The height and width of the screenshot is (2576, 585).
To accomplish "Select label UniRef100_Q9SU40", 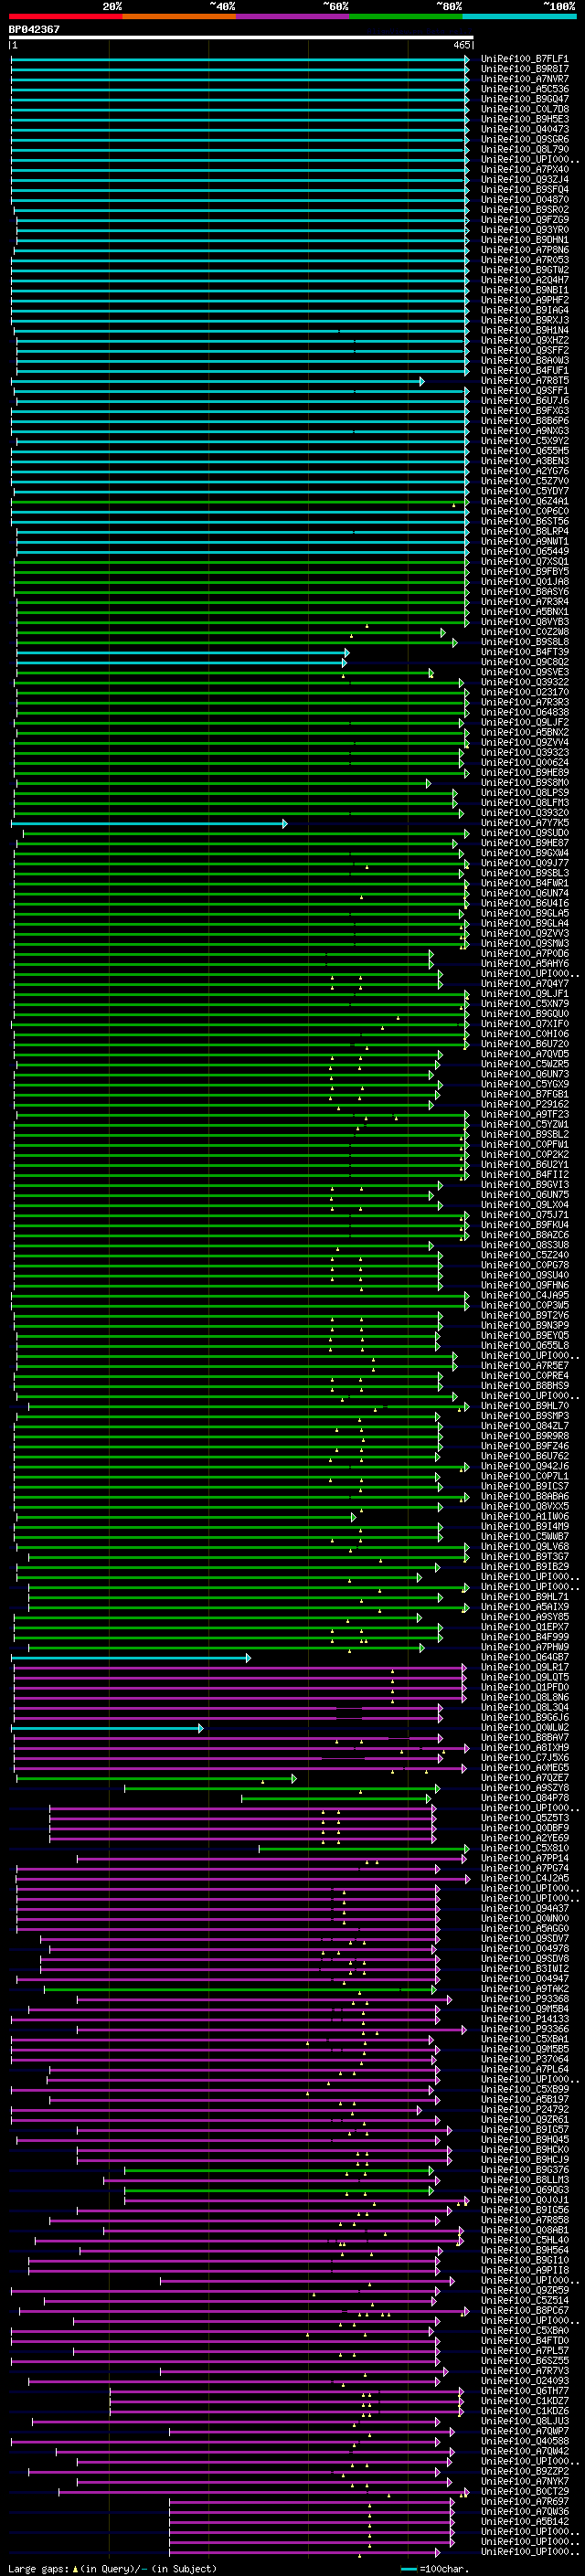I will (524, 1275).
